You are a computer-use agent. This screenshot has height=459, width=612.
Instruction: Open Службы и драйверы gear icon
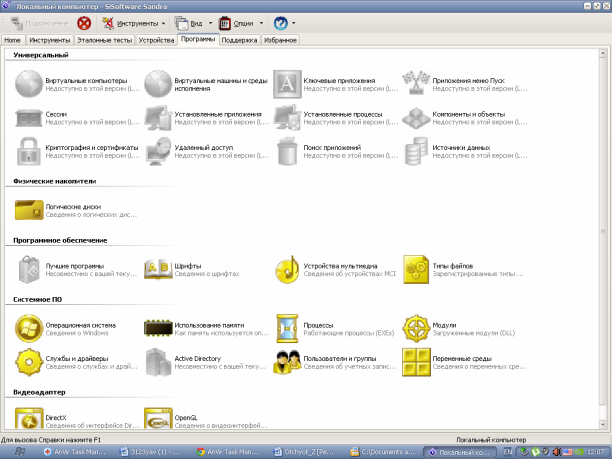pos(29,362)
